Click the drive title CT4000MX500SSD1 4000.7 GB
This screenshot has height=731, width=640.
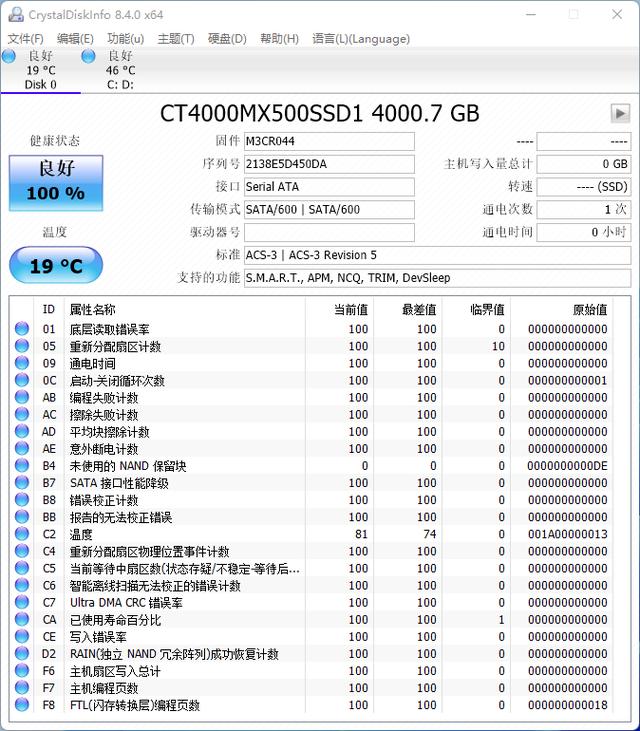320,113
